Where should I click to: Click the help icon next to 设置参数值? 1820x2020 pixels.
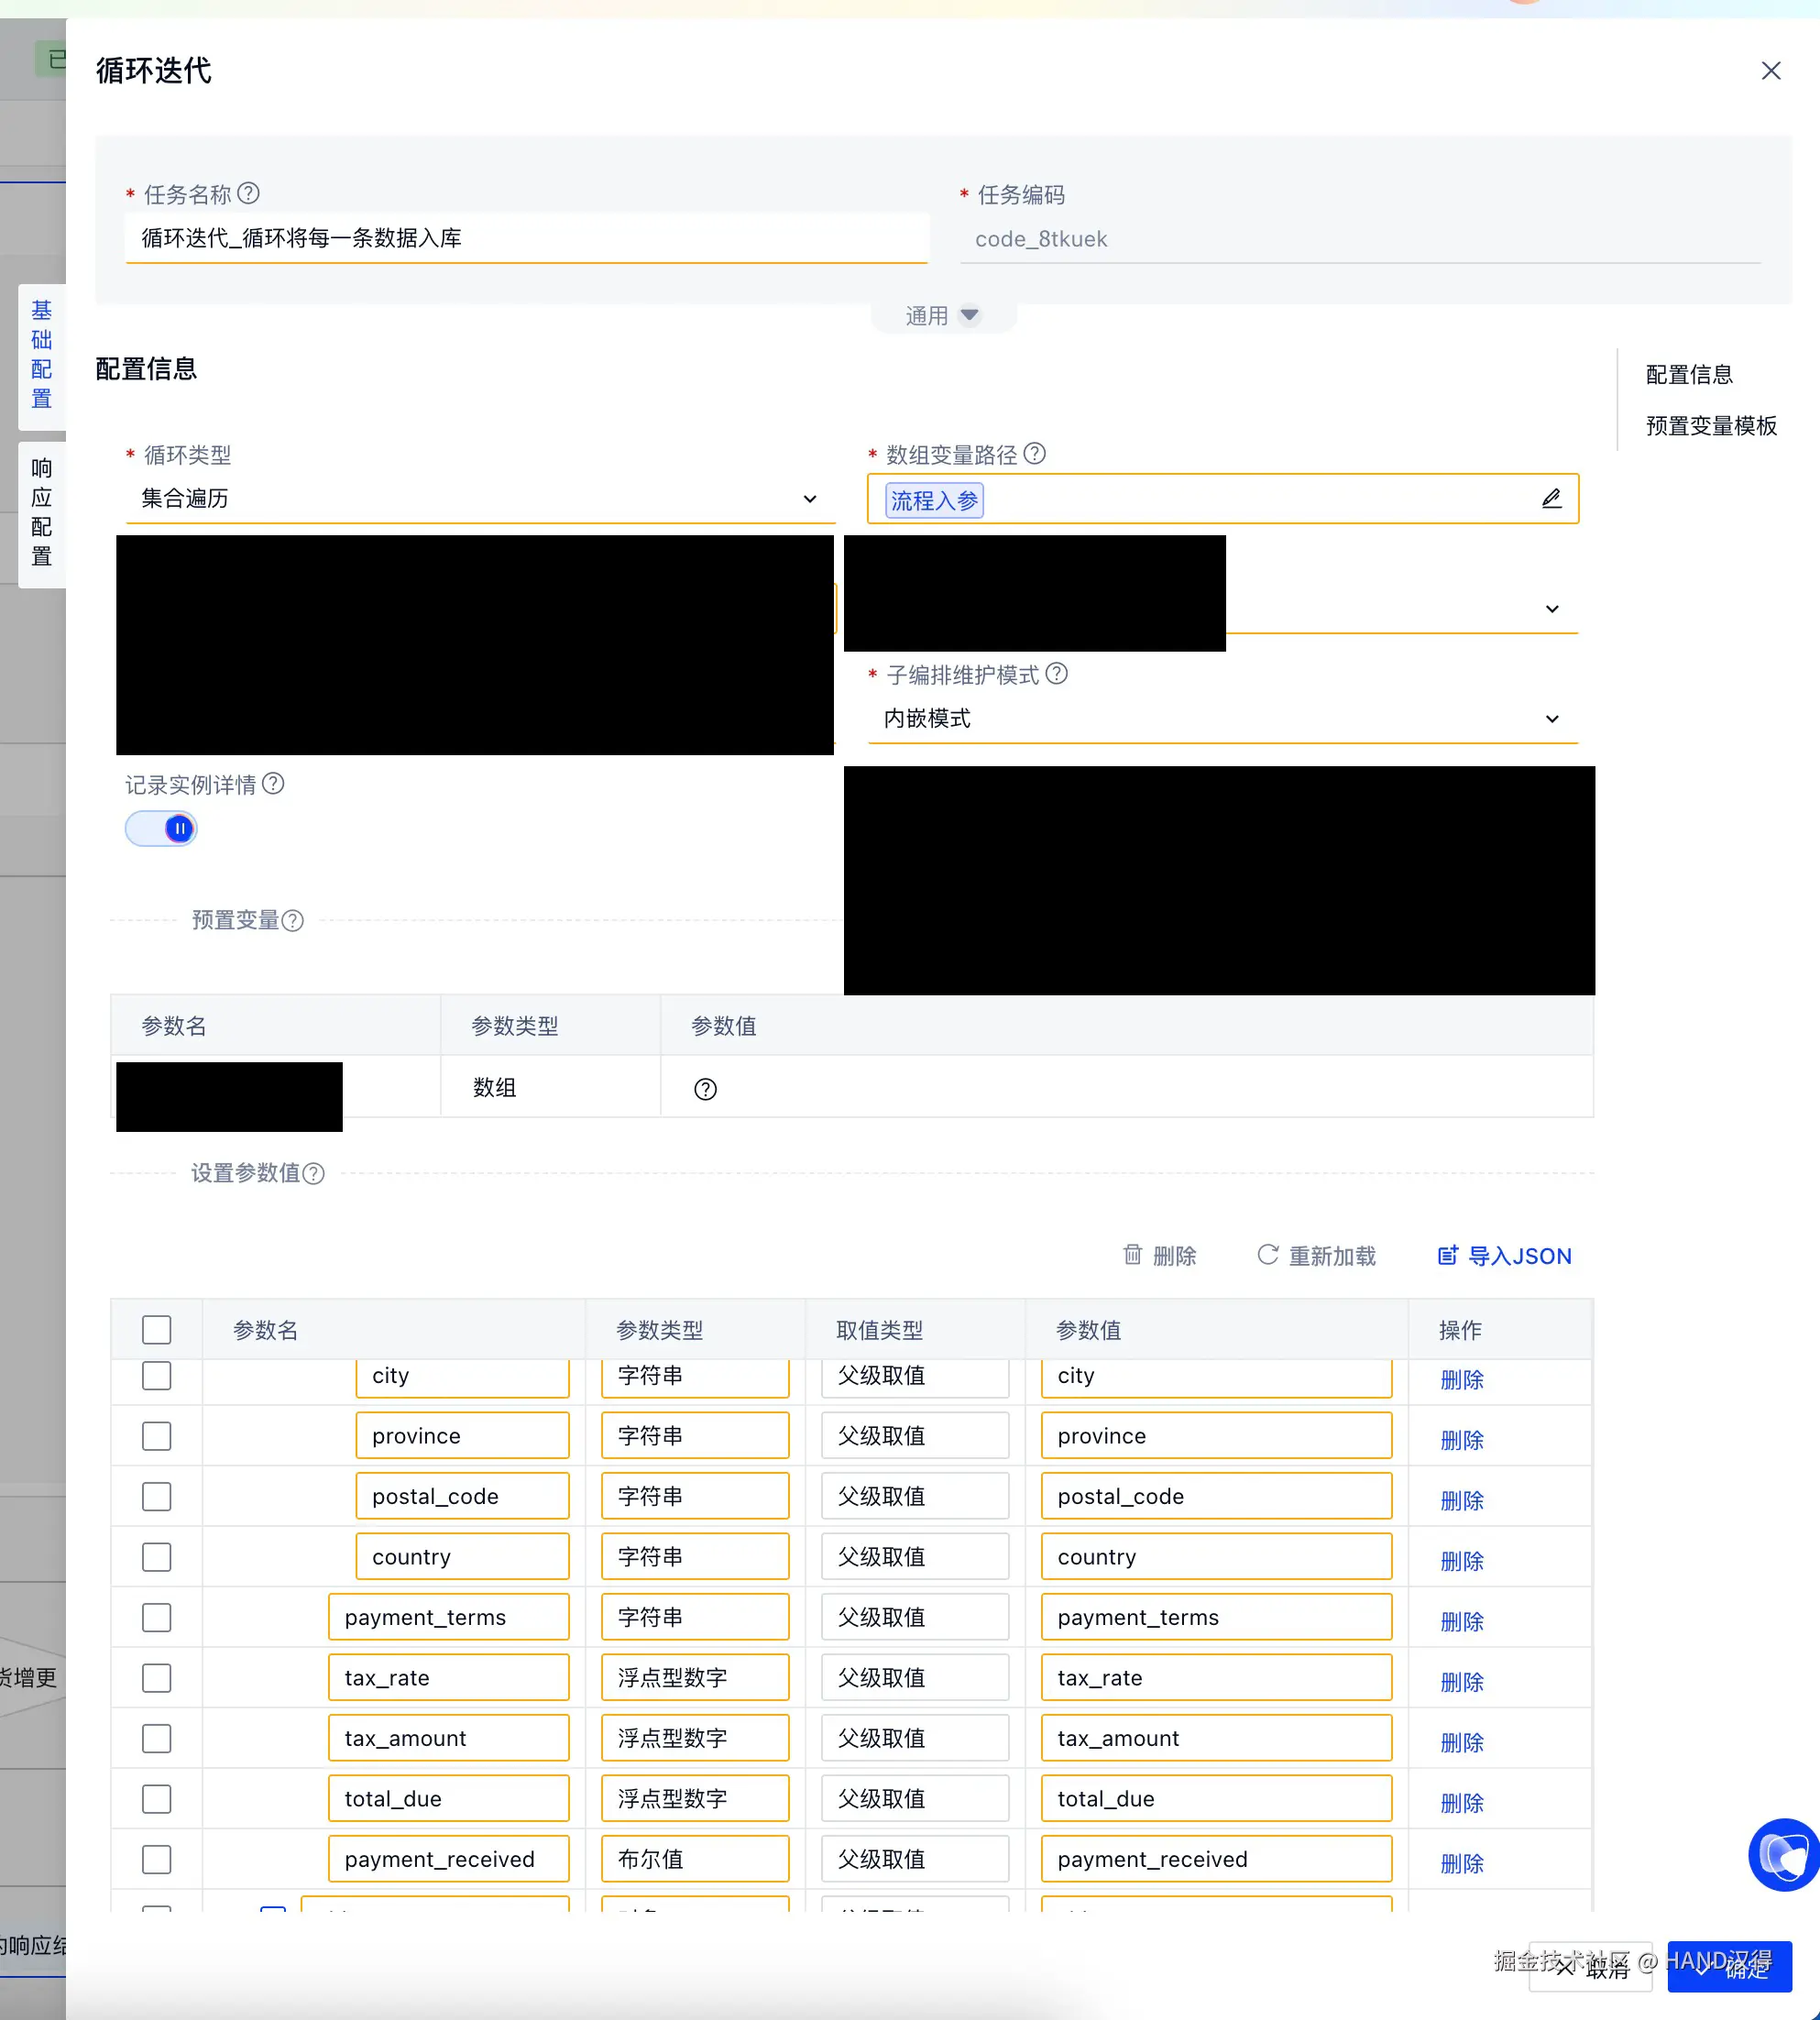click(x=313, y=1173)
